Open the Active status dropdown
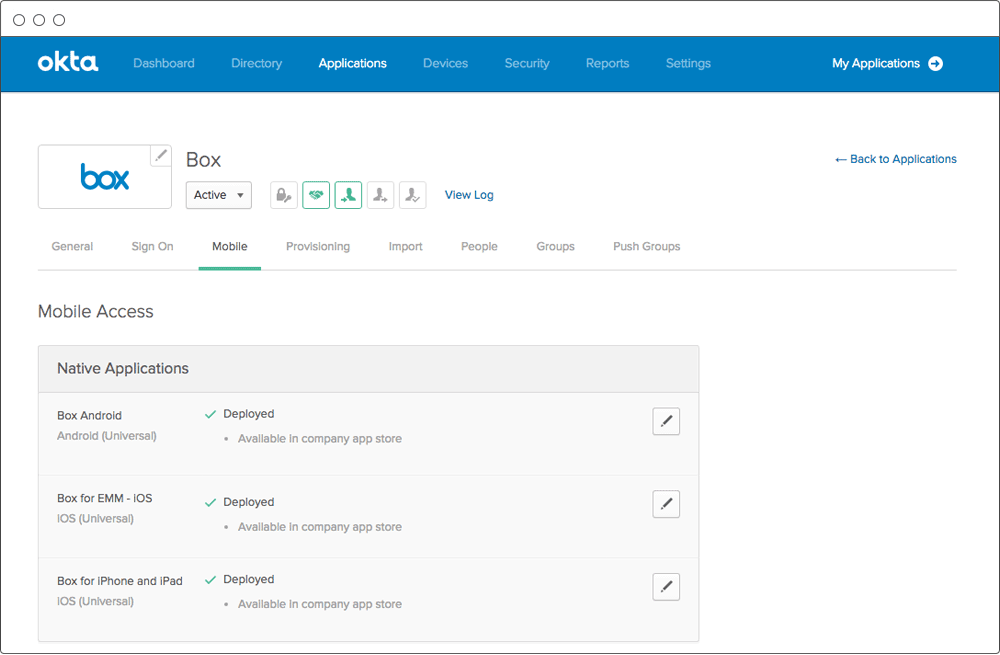Screen dimensions: 1000x655 tap(219, 195)
